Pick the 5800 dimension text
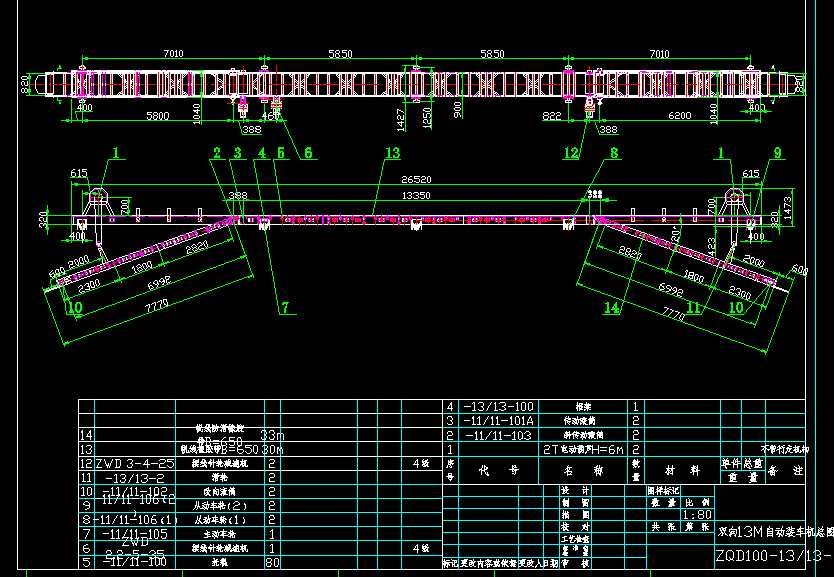The width and height of the screenshot is (834, 577). [157, 115]
